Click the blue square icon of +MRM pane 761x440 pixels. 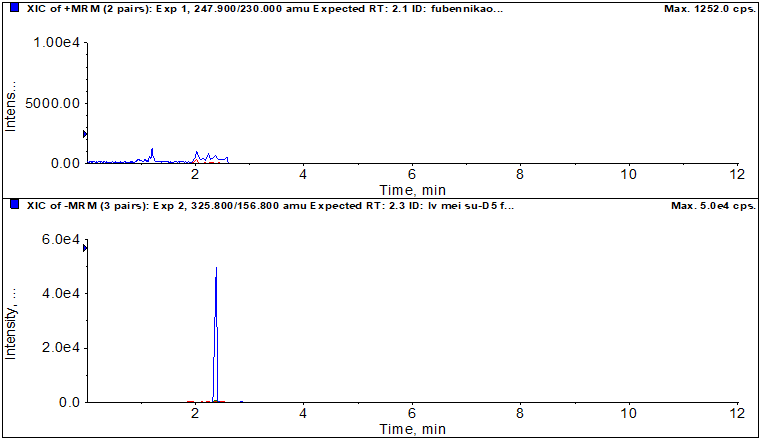point(15,8)
